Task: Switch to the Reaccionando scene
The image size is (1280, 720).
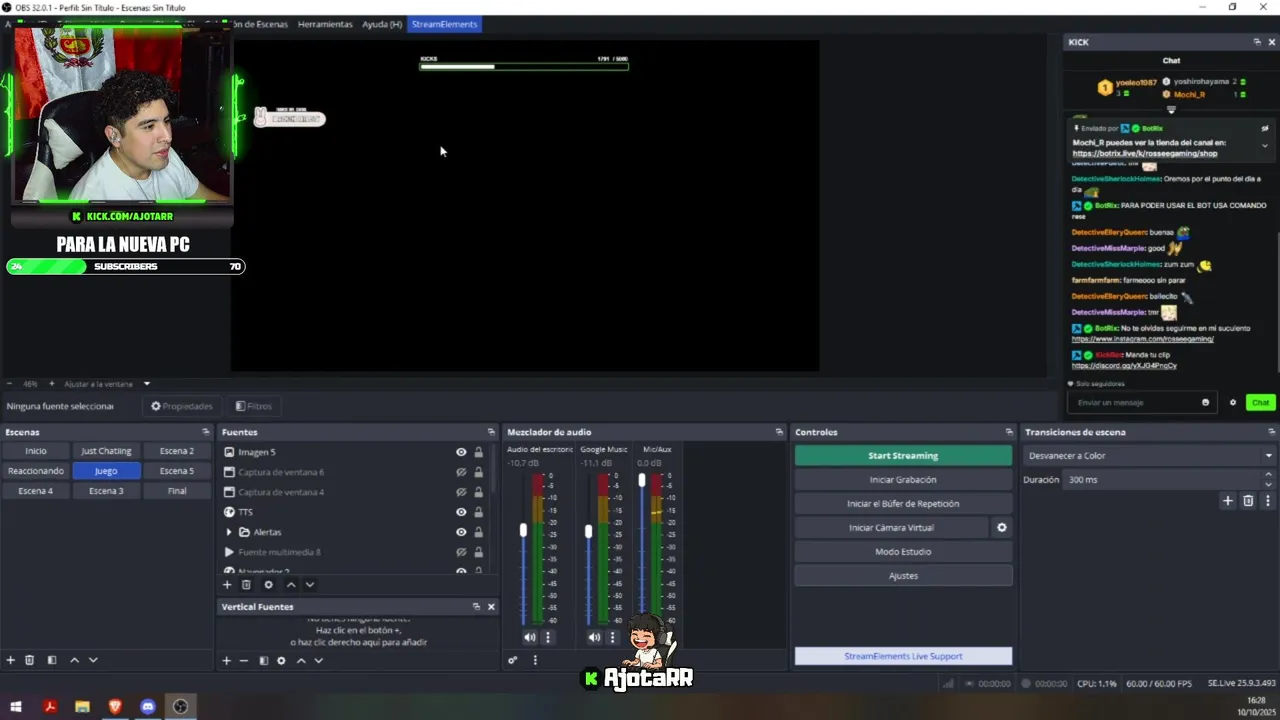Action: tap(36, 471)
